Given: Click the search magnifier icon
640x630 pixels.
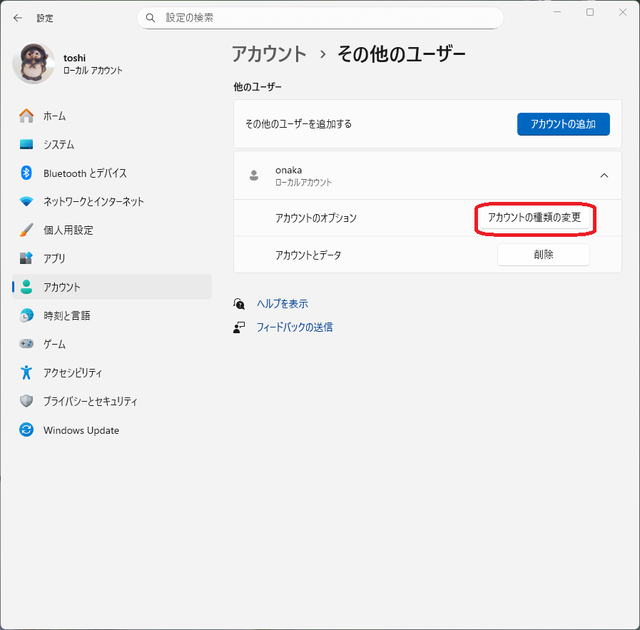Looking at the screenshot, I should (x=150, y=18).
